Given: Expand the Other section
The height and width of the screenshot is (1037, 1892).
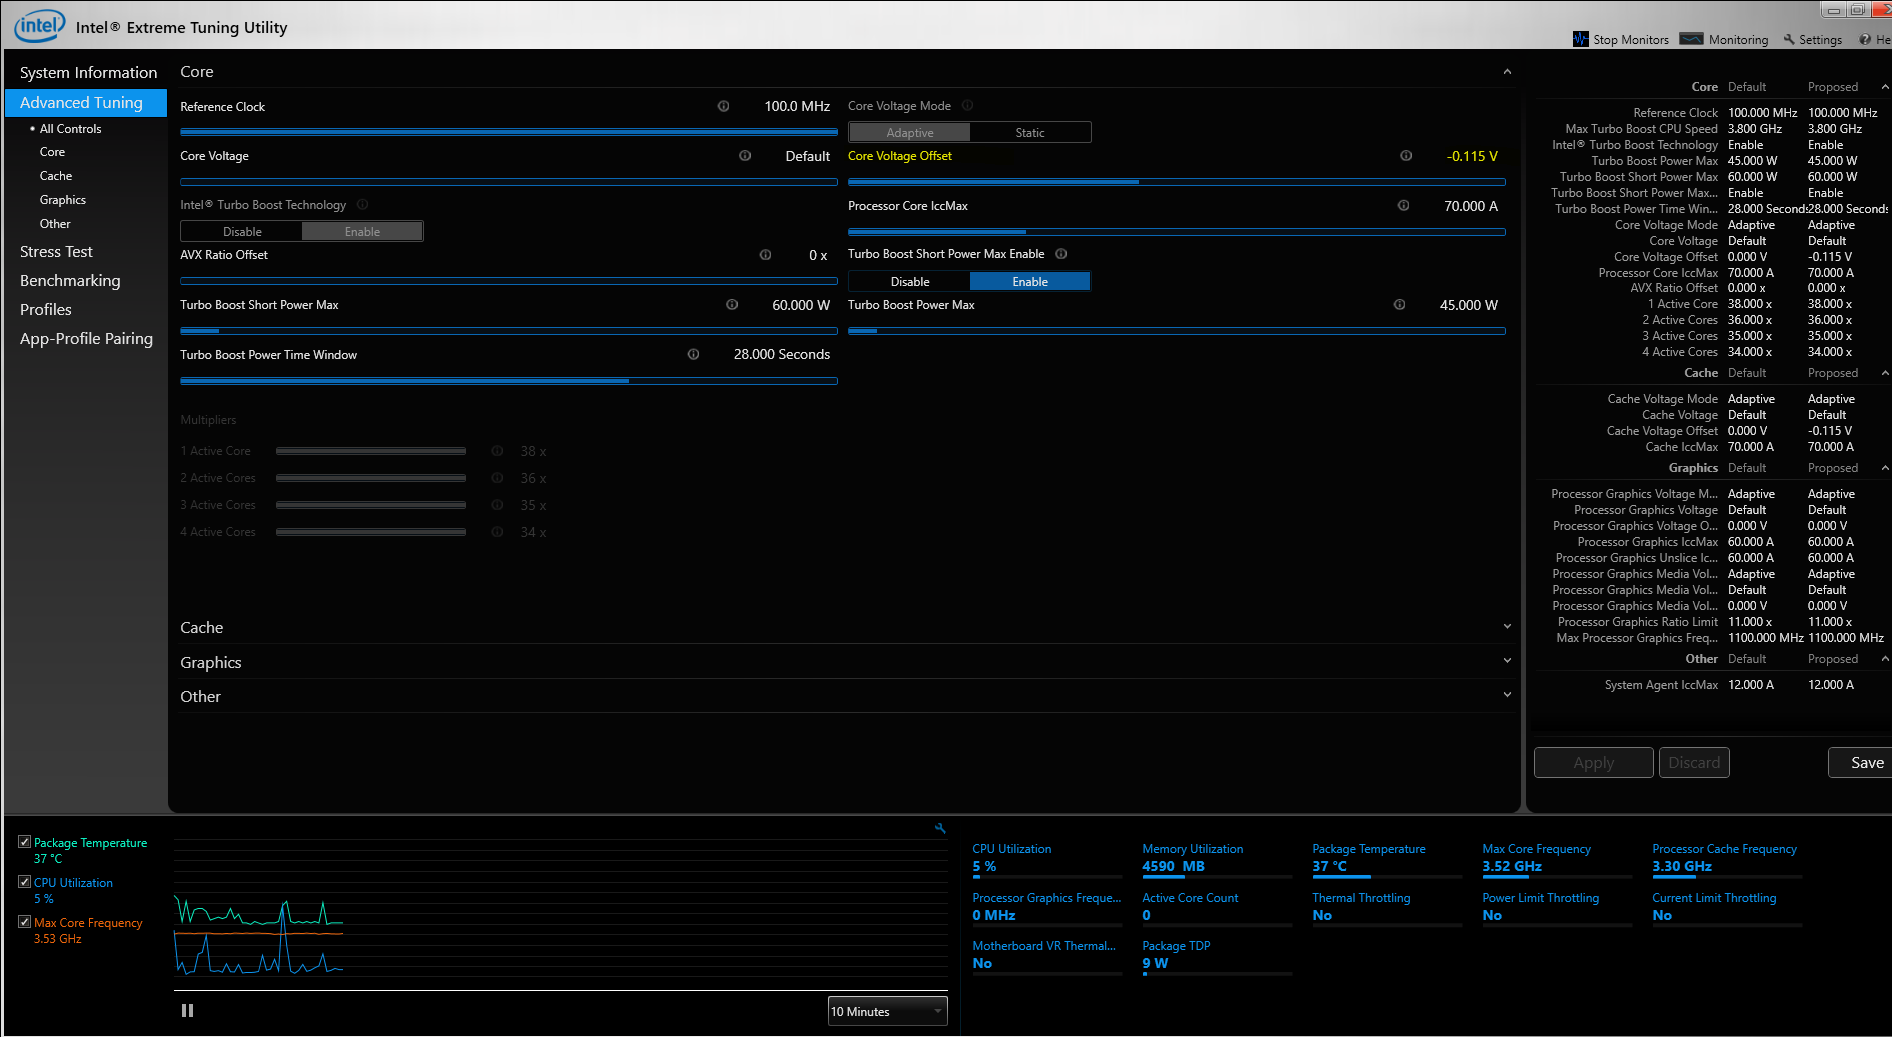Looking at the screenshot, I should coord(1507,695).
